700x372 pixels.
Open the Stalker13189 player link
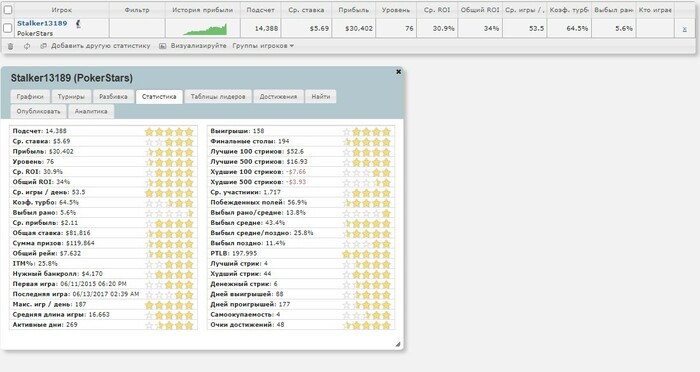coord(42,23)
